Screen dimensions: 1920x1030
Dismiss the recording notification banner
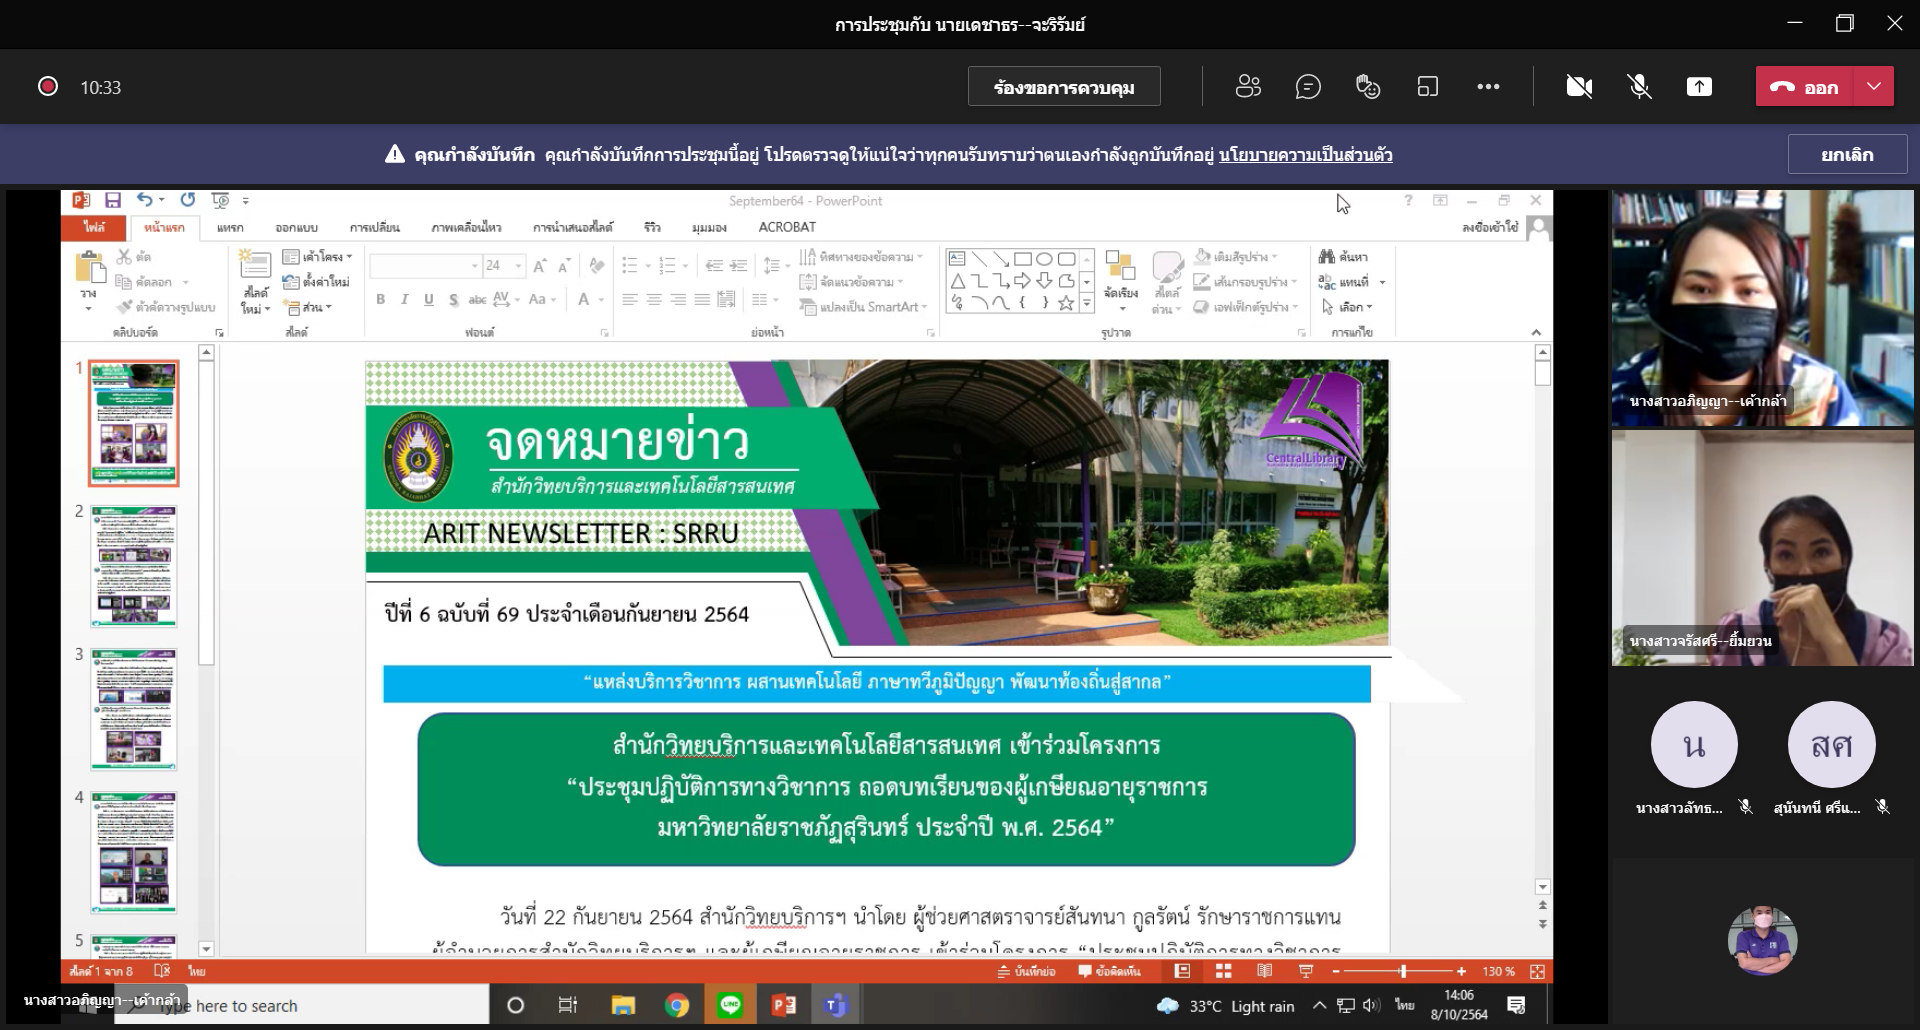click(x=1847, y=155)
